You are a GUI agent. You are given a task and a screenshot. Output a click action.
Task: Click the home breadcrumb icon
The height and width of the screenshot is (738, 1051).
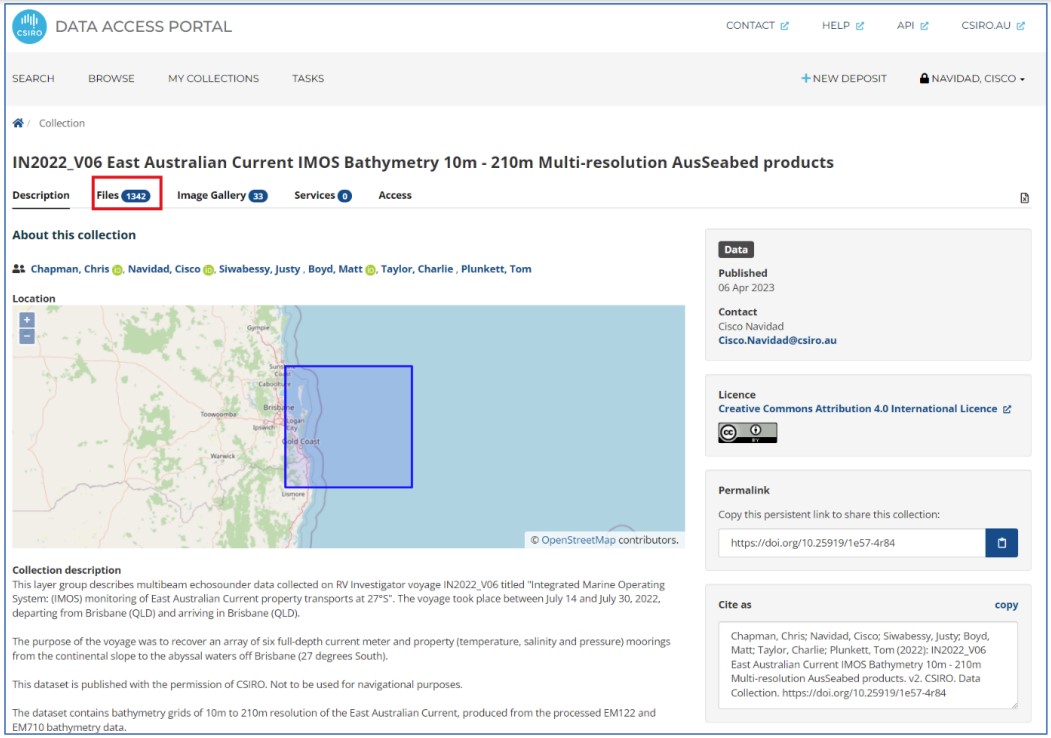click(18, 123)
